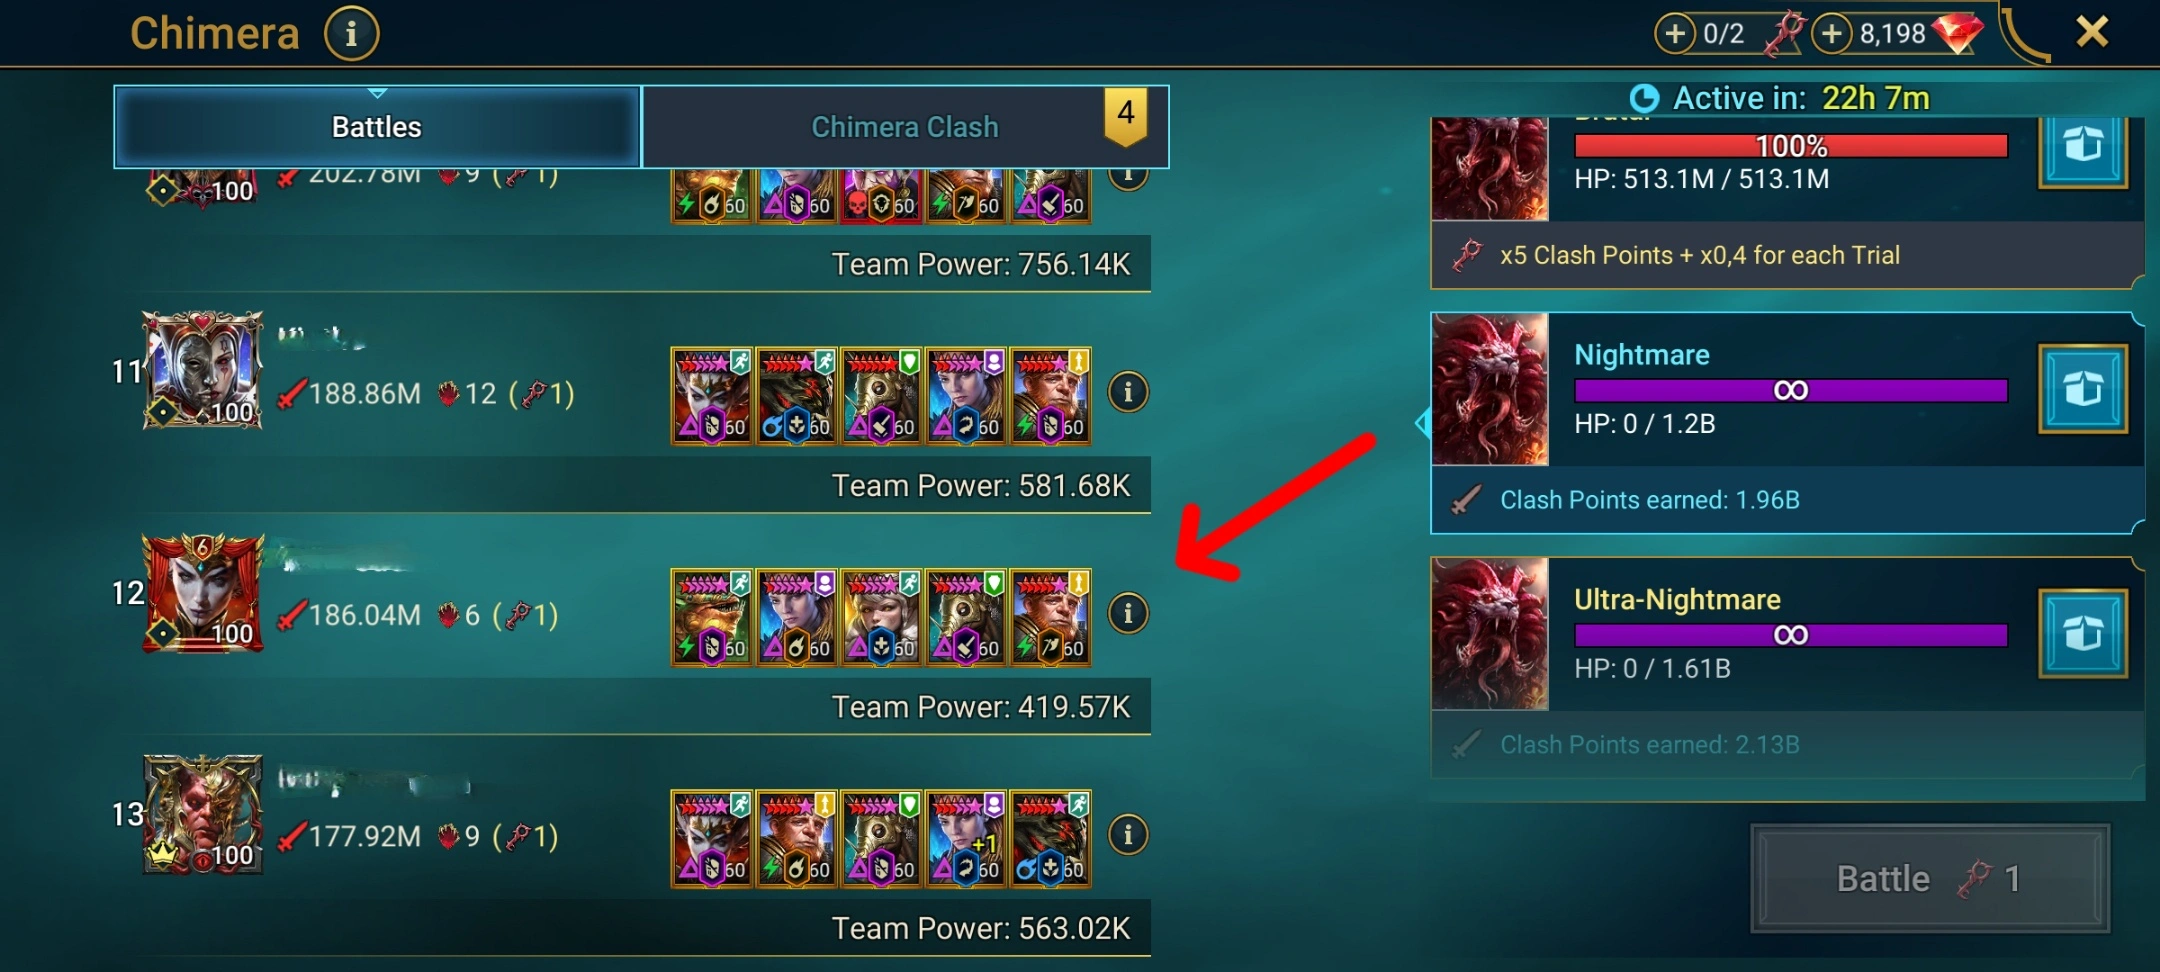Image resolution: width=2160 pixels, height=972 pixels.
Task: Switch to the Battles tab
Action: (377, 127)
